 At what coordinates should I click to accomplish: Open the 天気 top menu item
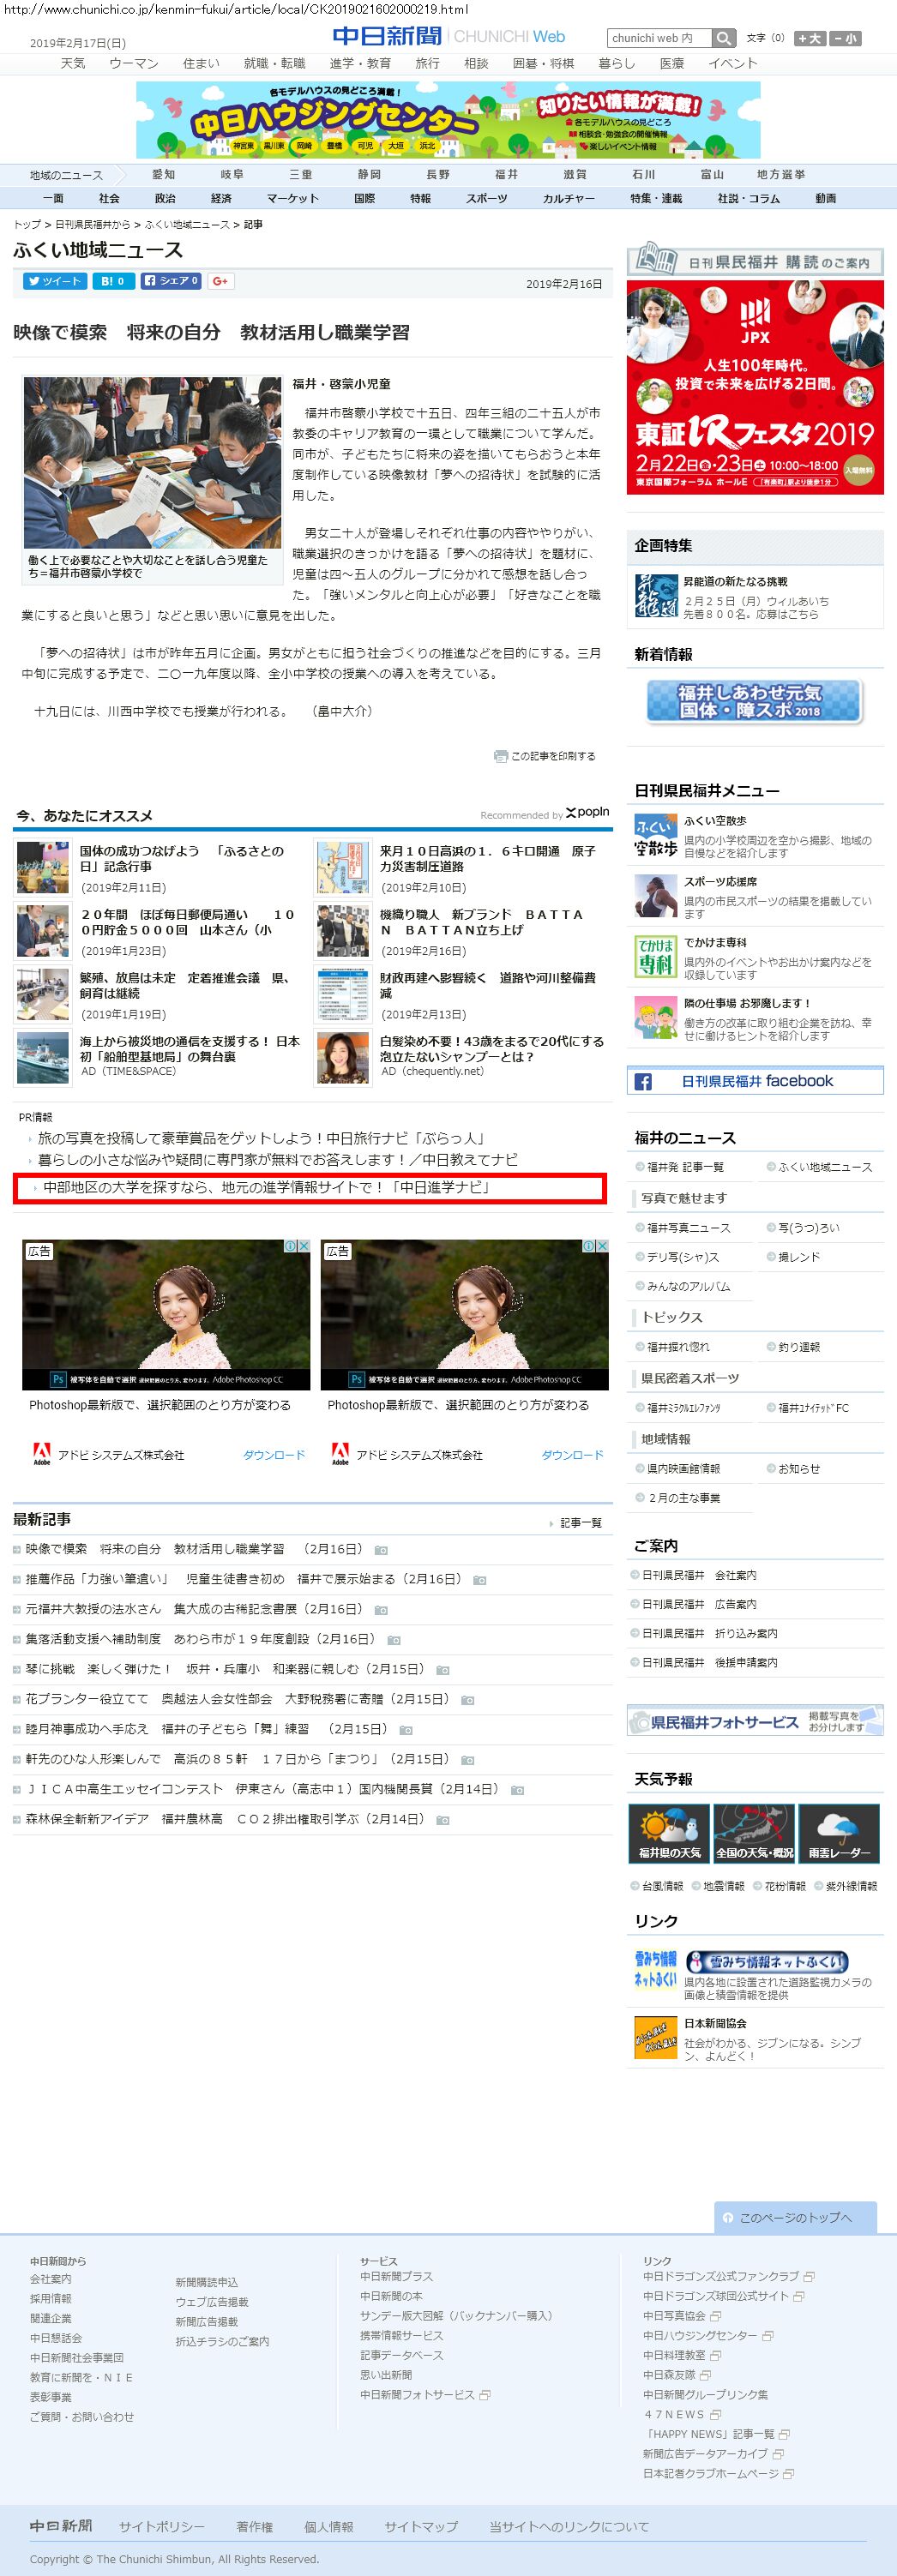click(x=73, y=63)
